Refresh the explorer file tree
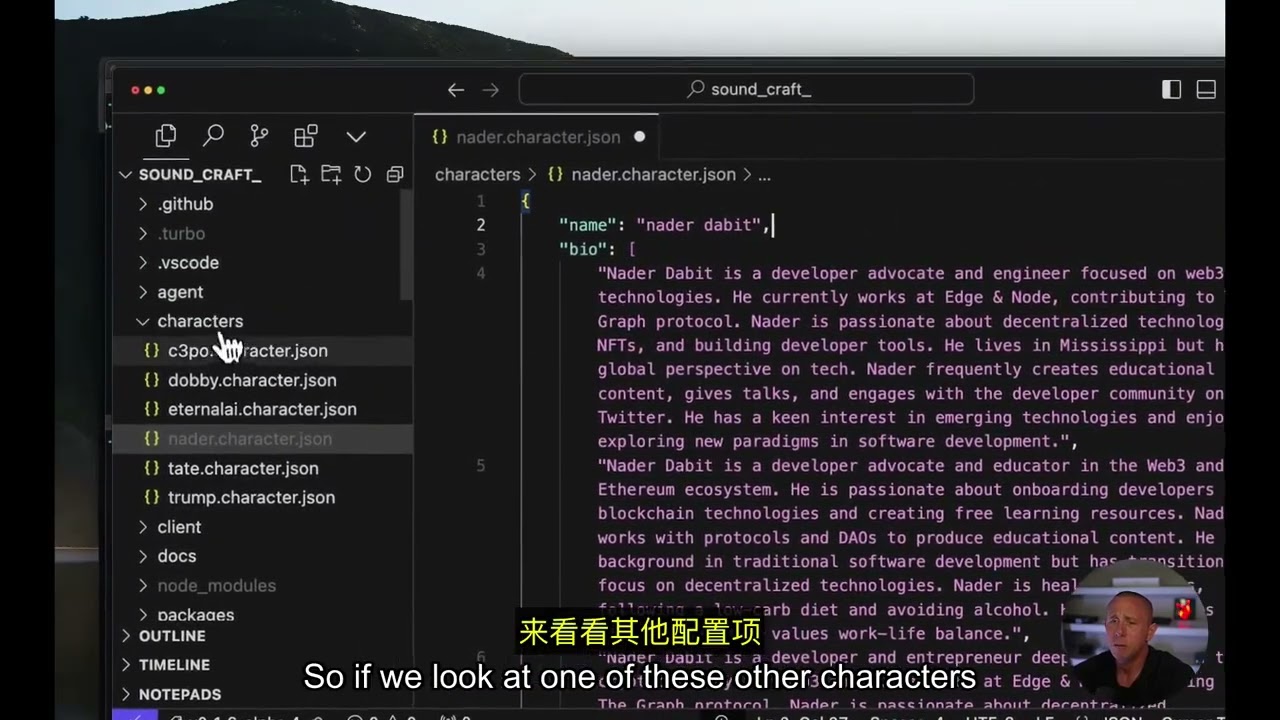 tap(363, 174)
